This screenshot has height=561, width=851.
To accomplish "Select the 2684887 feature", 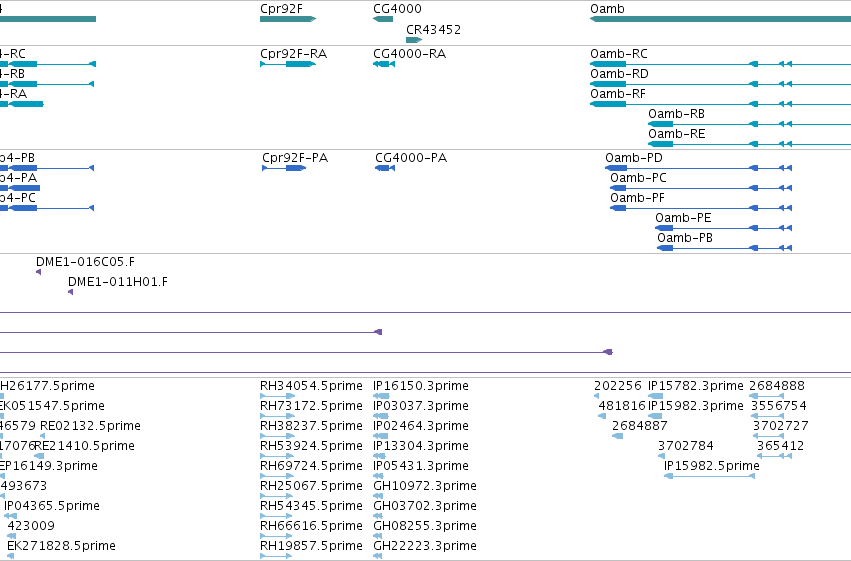I will tap(617, 436).
